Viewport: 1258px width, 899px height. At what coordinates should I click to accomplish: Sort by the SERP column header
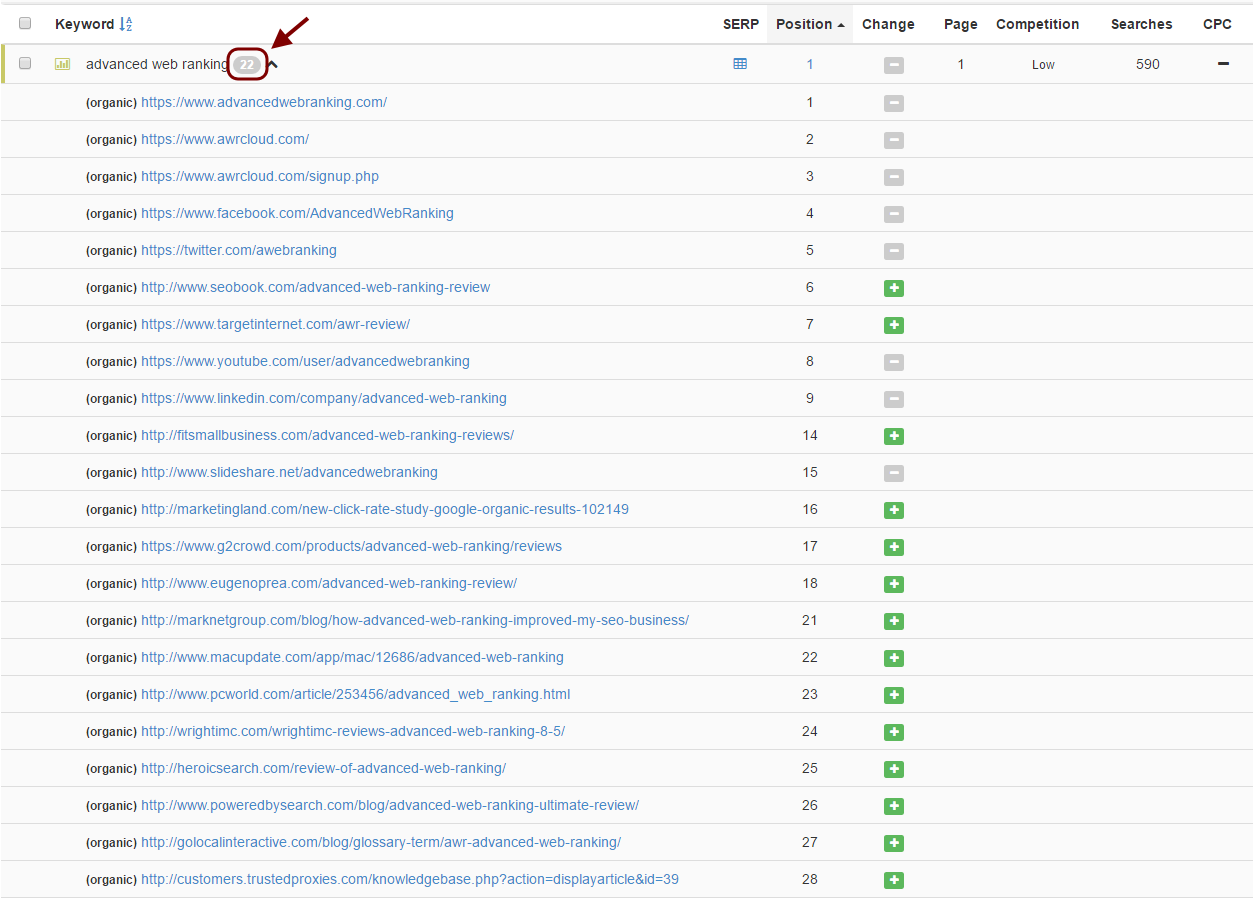741,24
